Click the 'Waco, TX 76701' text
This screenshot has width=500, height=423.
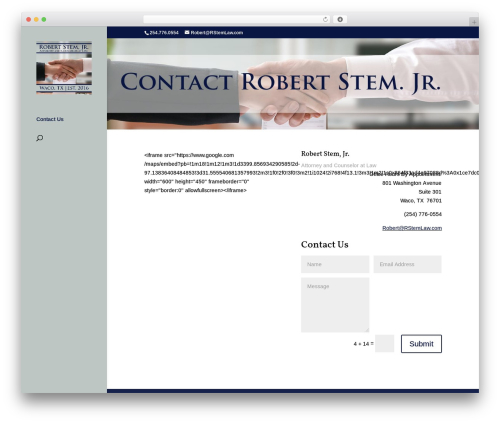click(x=421, y=201)
